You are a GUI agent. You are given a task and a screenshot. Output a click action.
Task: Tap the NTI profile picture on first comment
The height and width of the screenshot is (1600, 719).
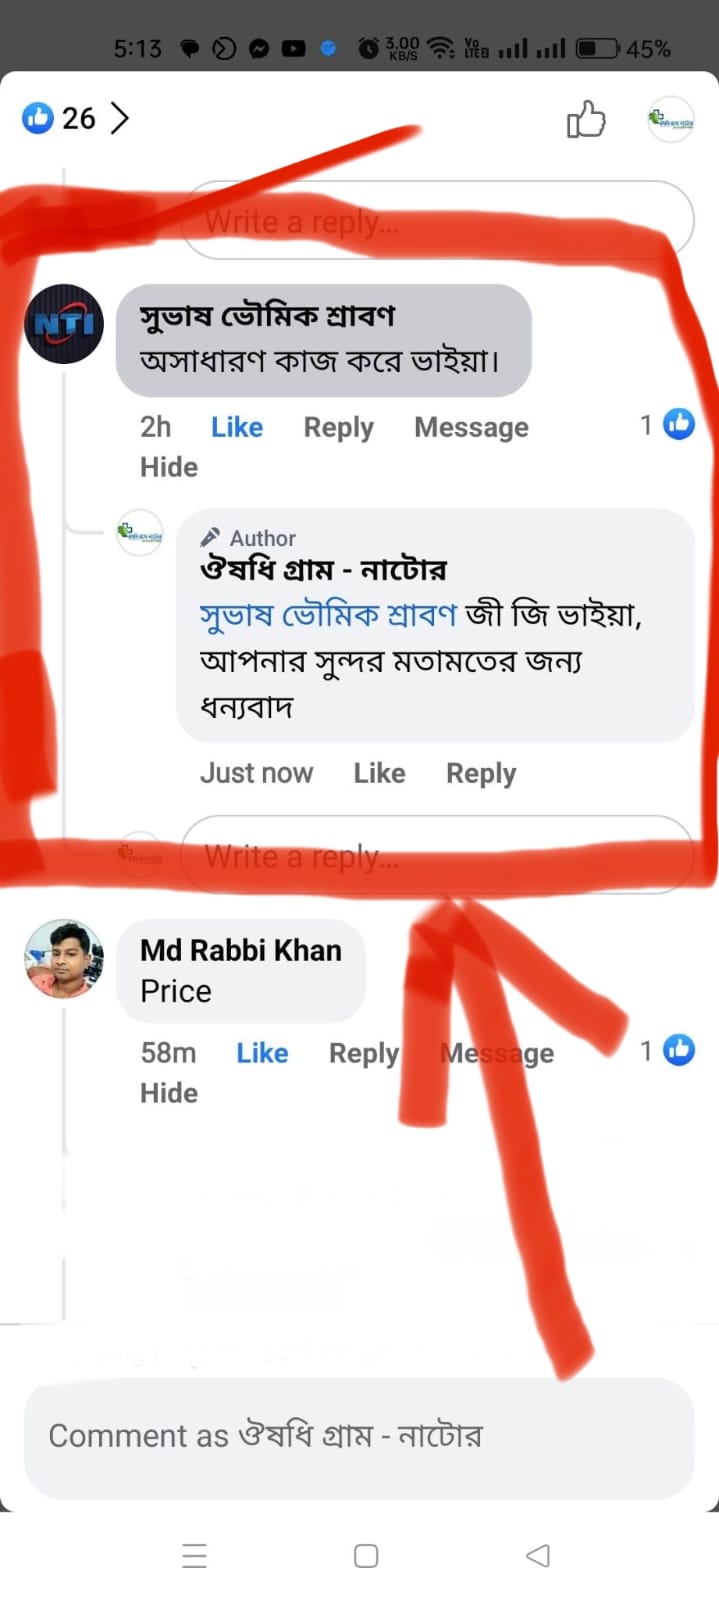click(x=63, y=325)
